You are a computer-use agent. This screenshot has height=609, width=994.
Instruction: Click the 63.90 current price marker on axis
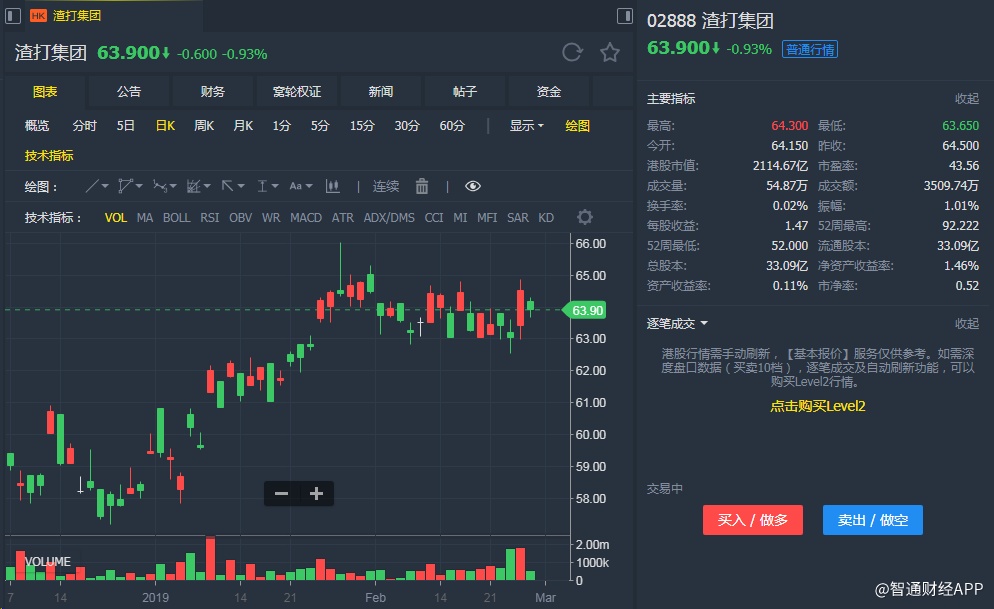pos(587,310)
